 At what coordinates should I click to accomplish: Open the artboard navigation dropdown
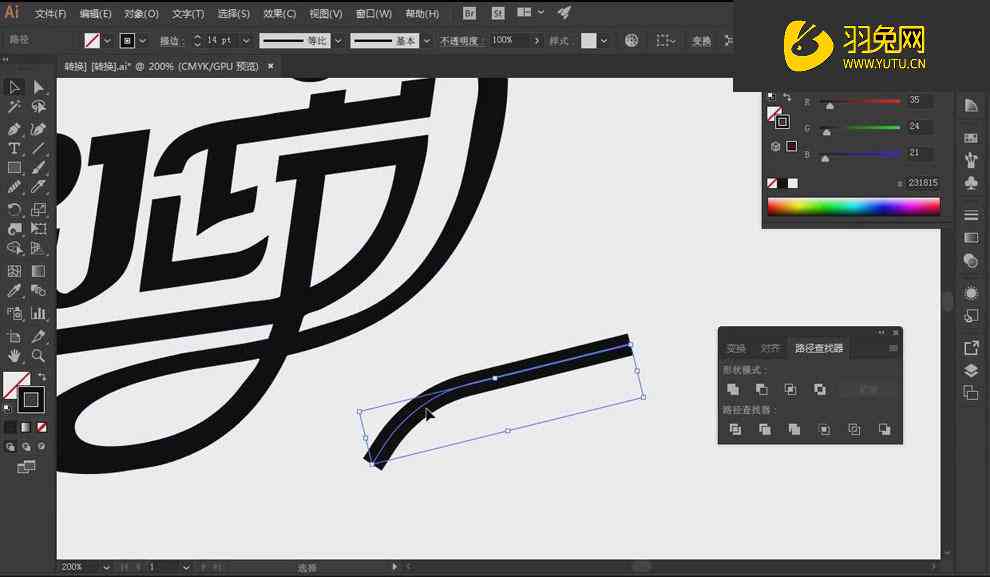click(x=186, y=567)
